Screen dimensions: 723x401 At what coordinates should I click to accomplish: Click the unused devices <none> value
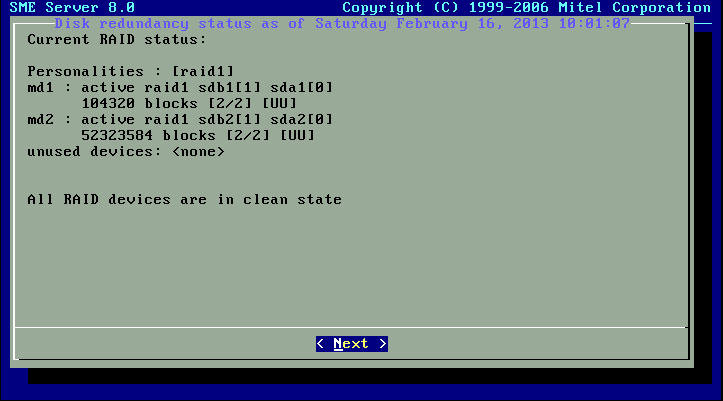pyautogui.click(x=198, y=152)
